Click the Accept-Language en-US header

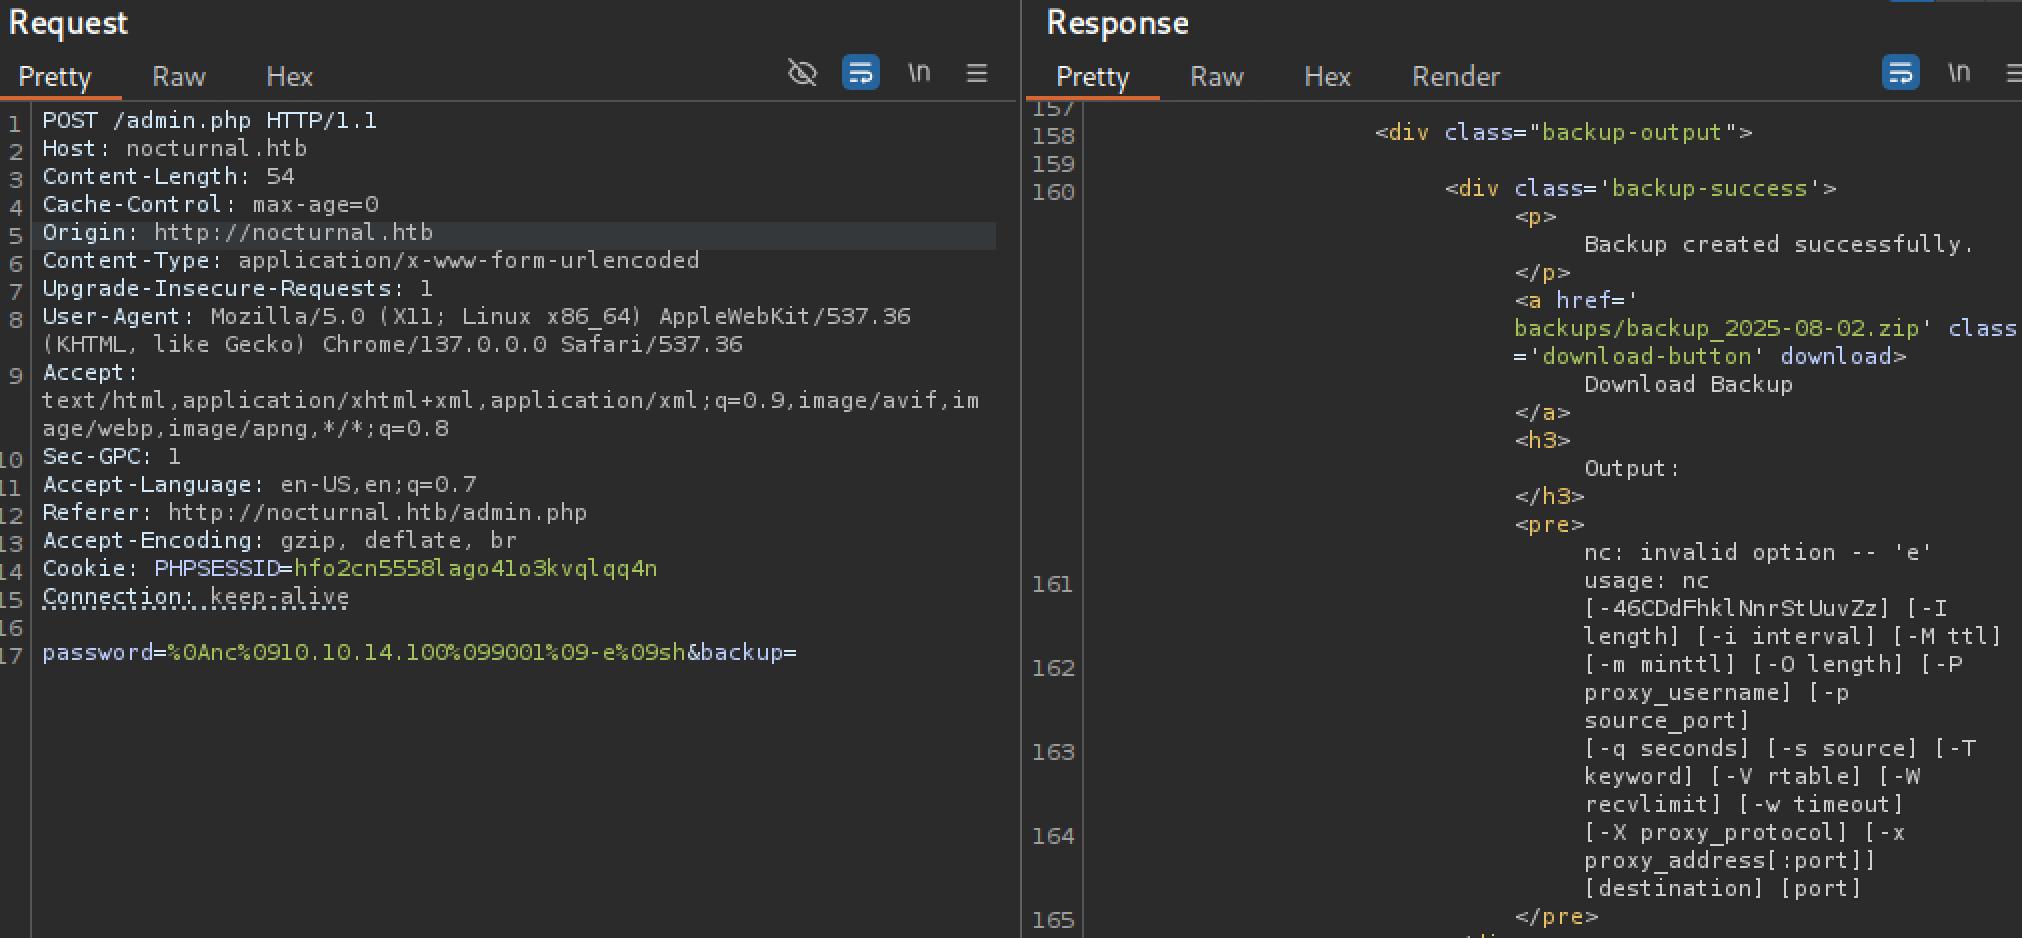point(259,485)
